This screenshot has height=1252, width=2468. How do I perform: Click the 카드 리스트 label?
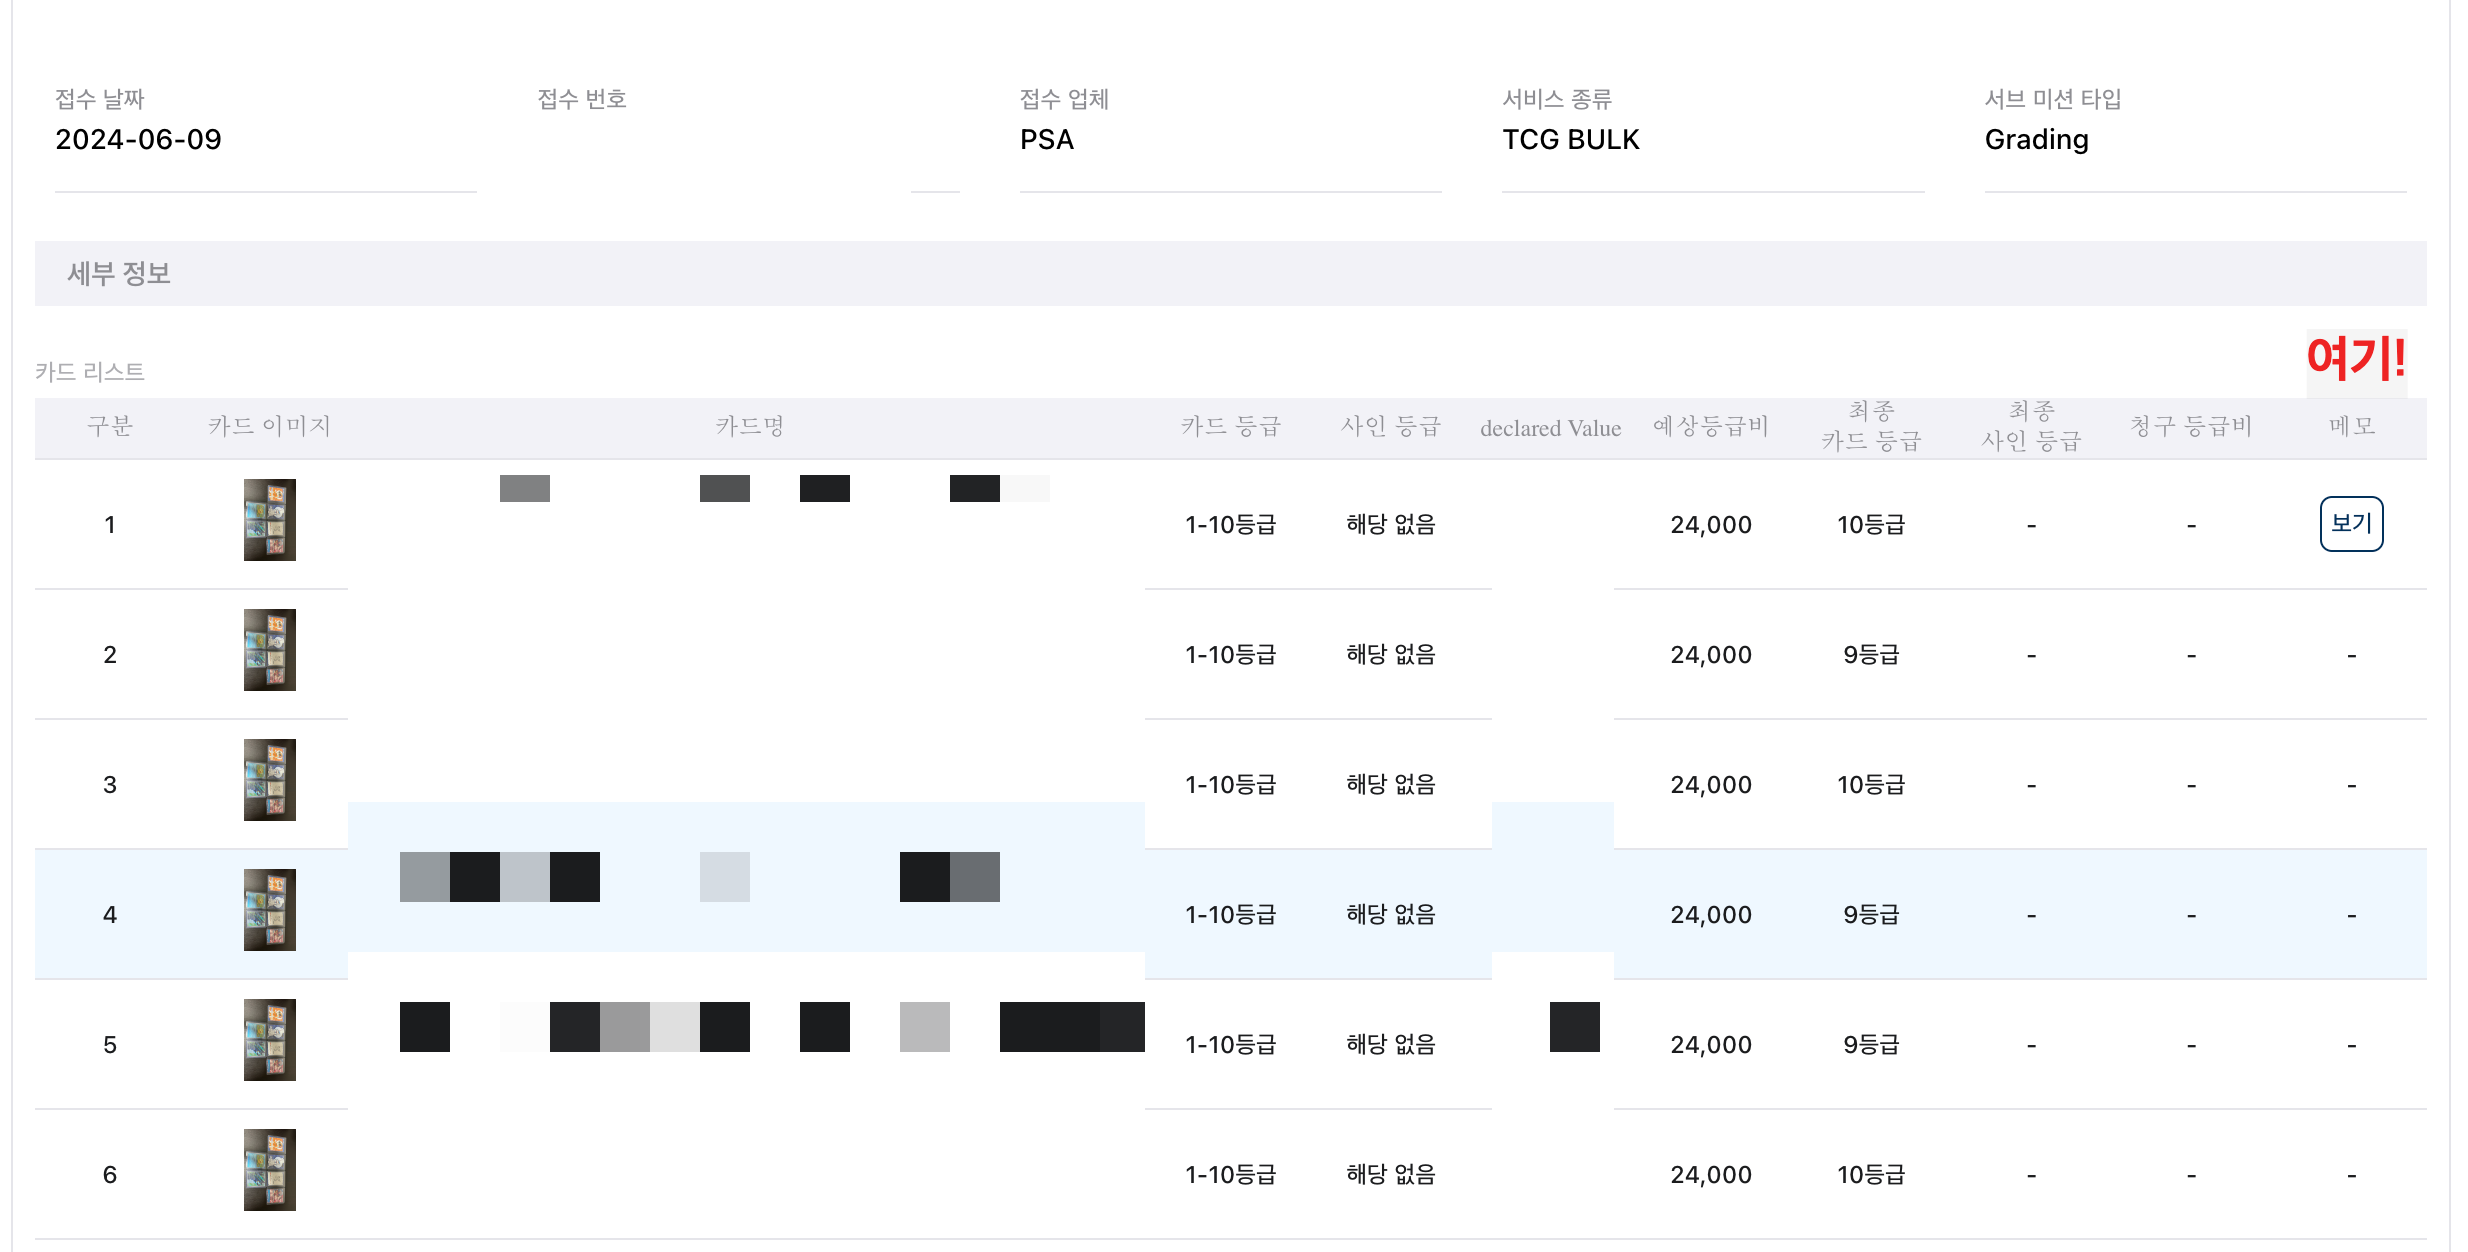pyautogui.click(x=90, y=372)
